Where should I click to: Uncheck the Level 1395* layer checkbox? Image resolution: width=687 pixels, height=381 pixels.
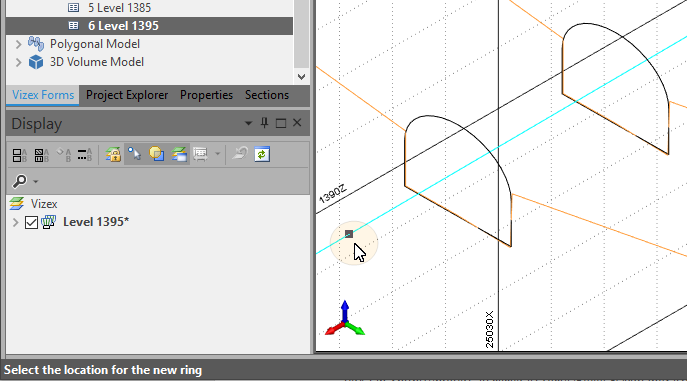coord(32,222)
